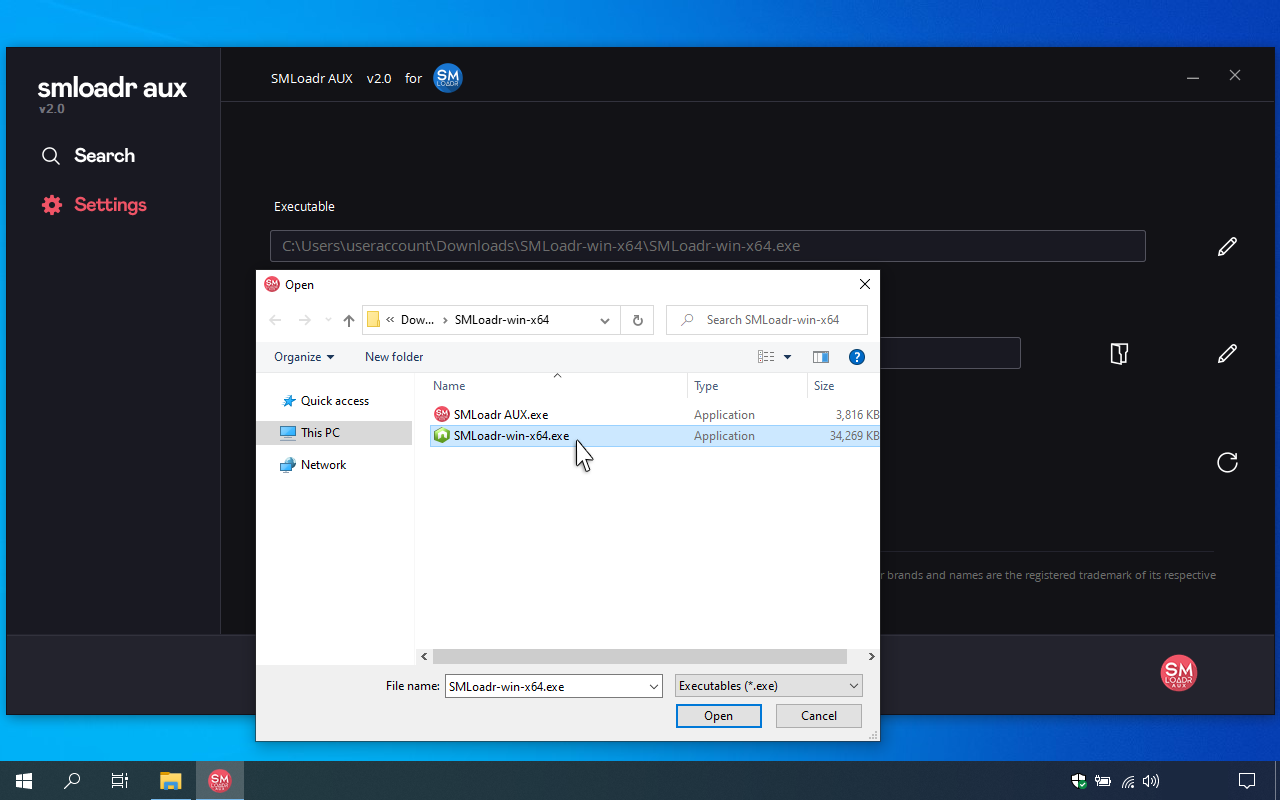Open the notification center icon

[1247, 781]
